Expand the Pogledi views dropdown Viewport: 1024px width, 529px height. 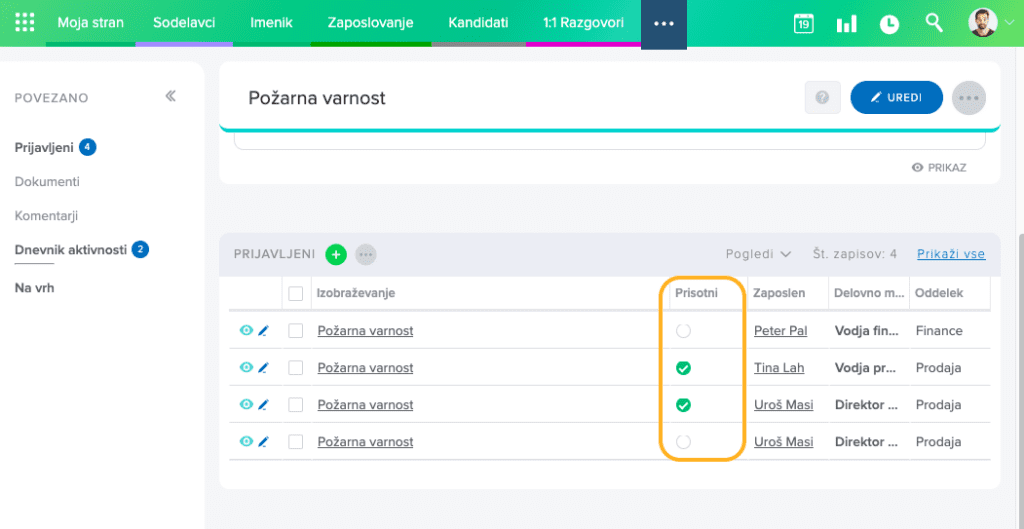tap(758, 254)
